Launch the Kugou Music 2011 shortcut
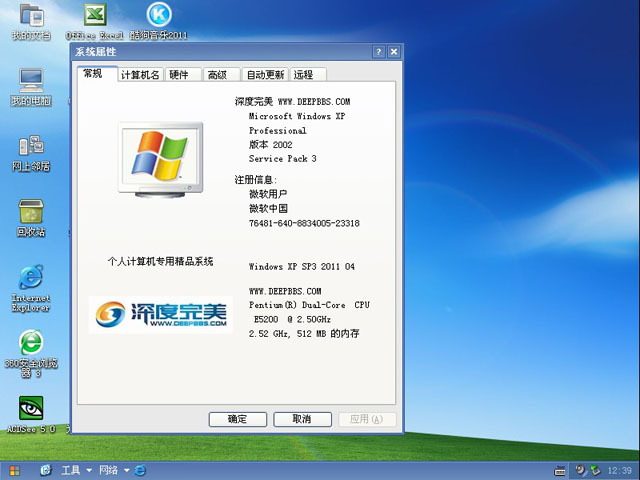Image resolution: width=640 pixels, height=480 pixels. point(158,17)
